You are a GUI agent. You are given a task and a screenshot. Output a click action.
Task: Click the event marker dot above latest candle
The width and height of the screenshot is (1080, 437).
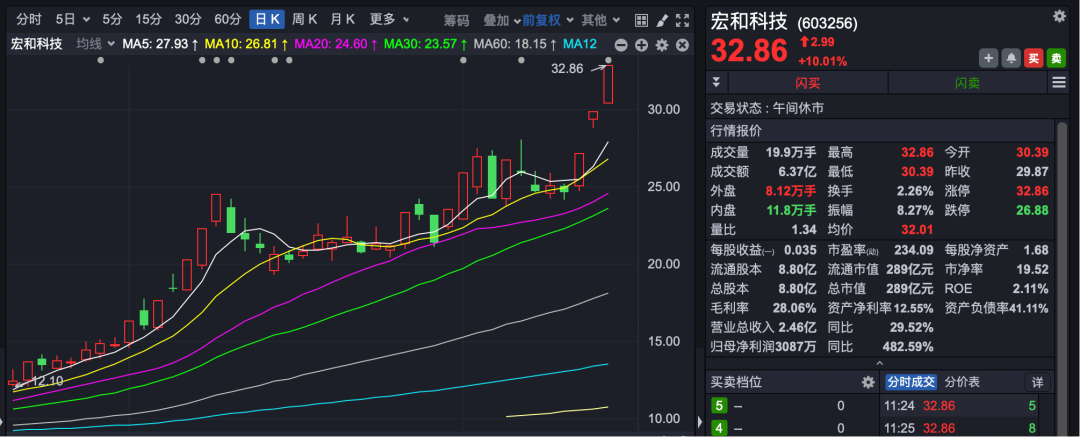[x=608, y=60]
